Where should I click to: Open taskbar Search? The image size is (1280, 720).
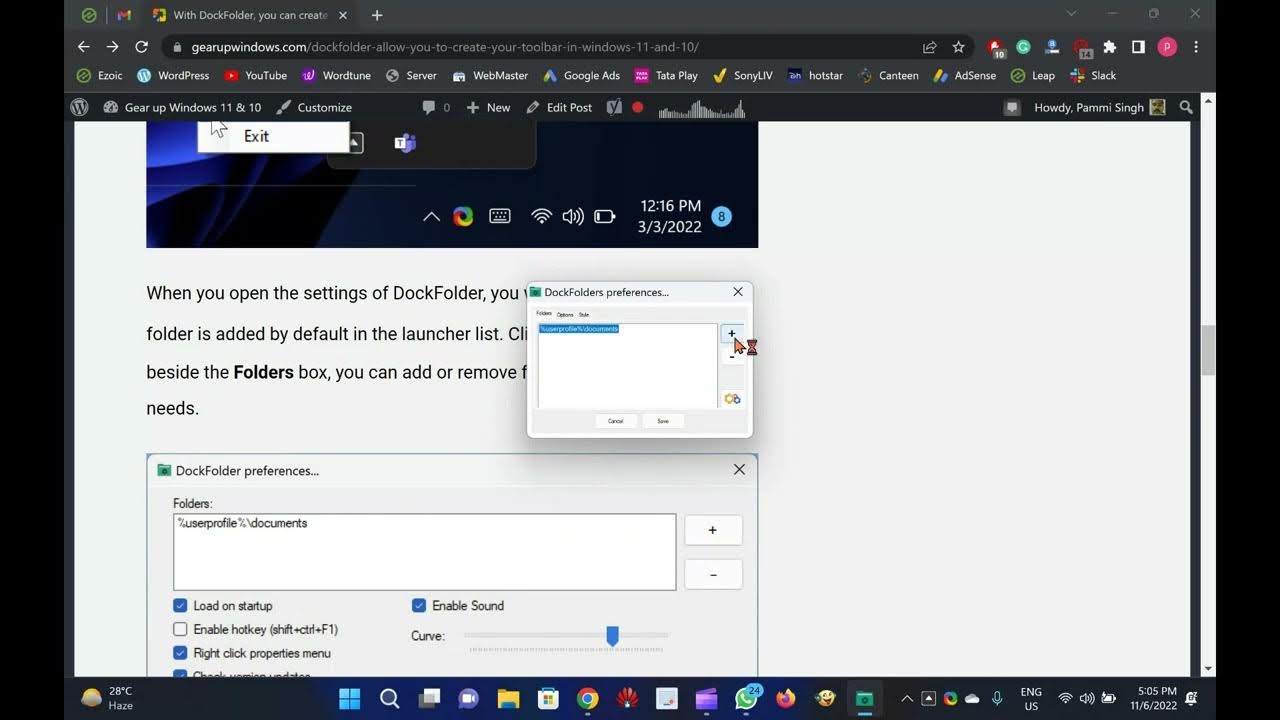tap(389, 698)
